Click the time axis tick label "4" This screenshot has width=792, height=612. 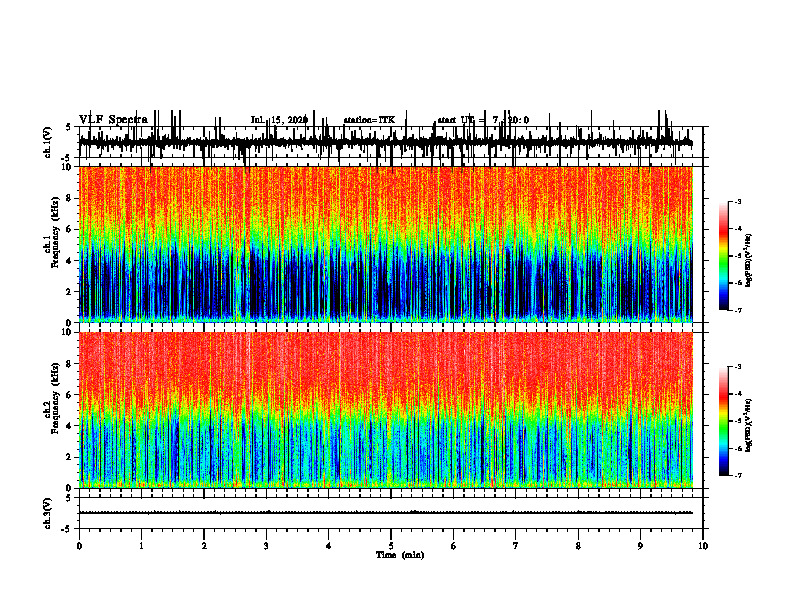329,546
